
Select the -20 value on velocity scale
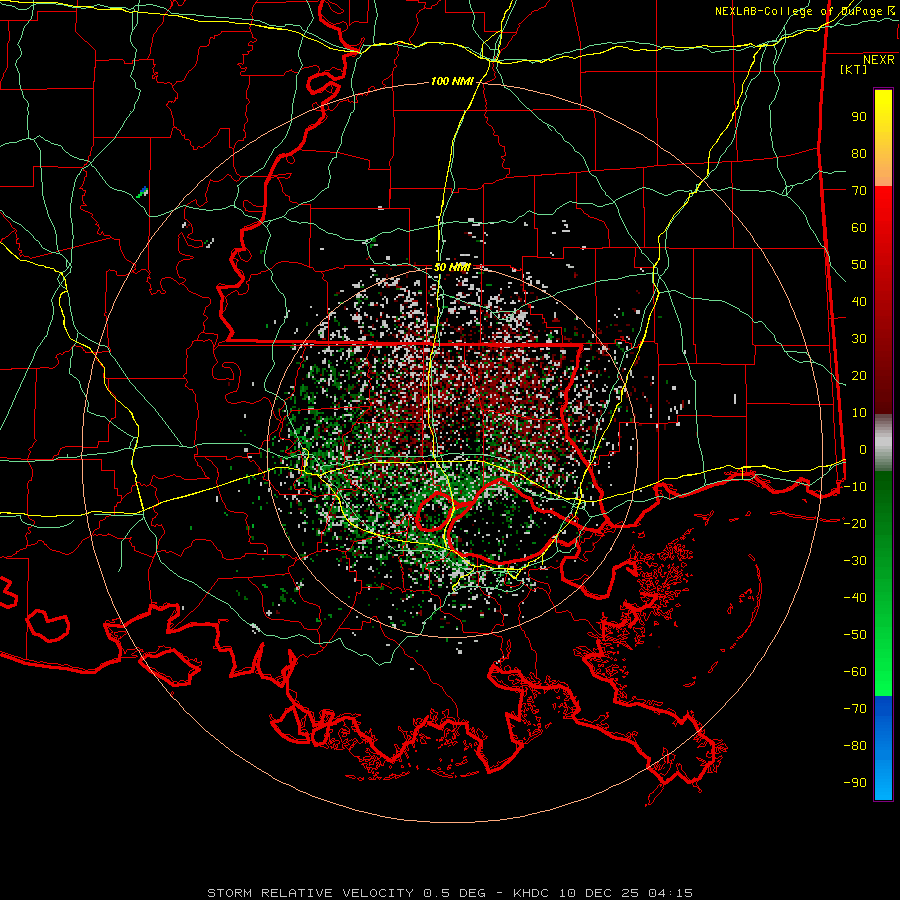(855, 524)
